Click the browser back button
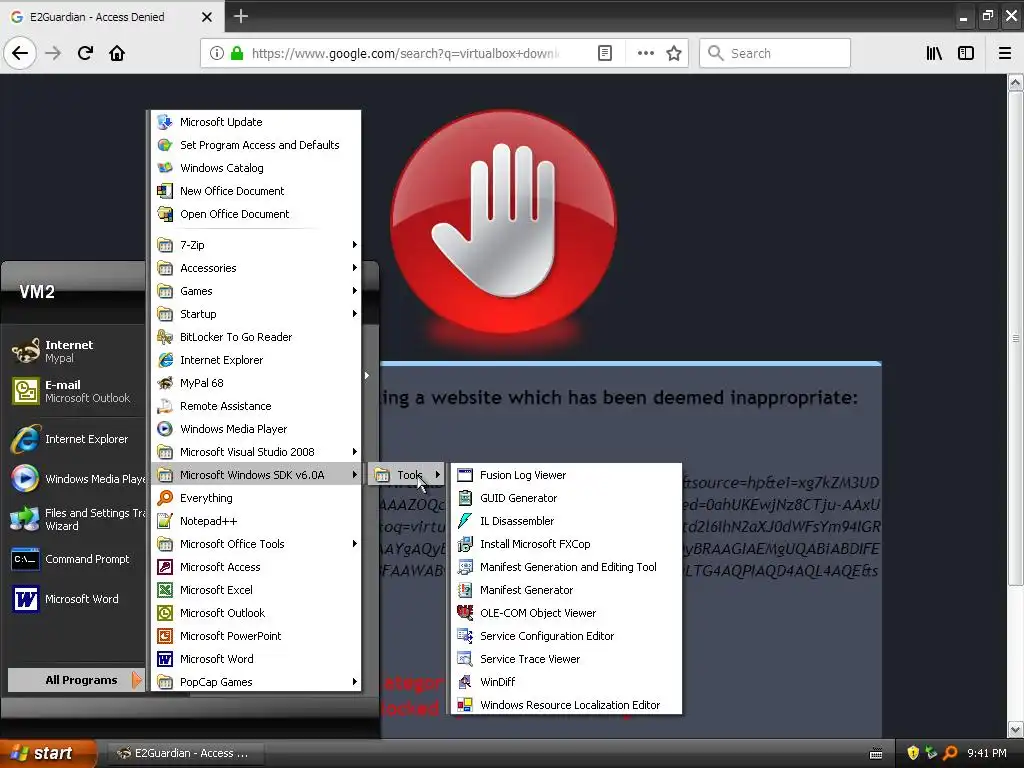The image size is (1024, 768). (x=20, y=53)
